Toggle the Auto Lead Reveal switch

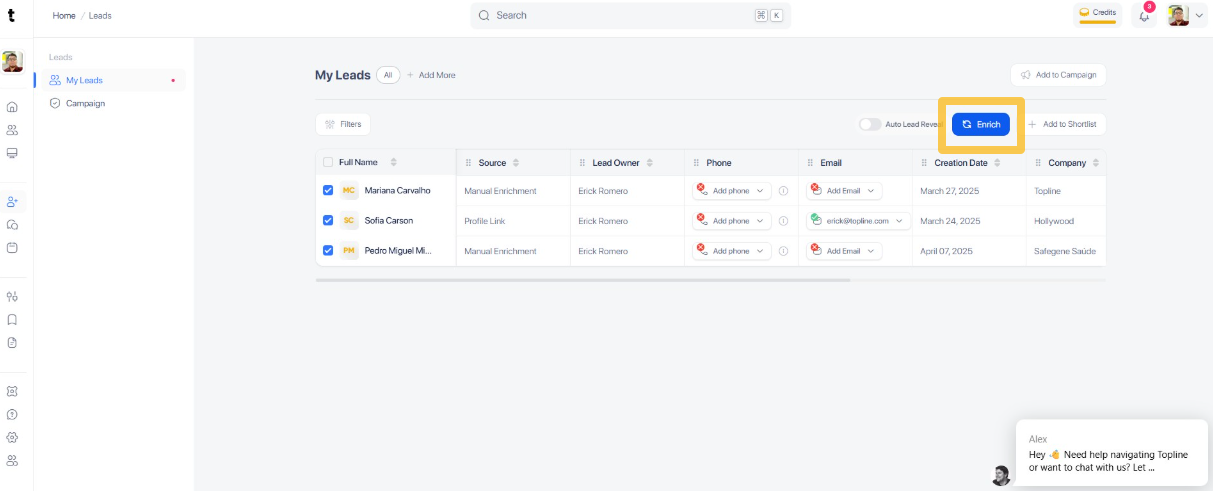[x=870, y=124]
